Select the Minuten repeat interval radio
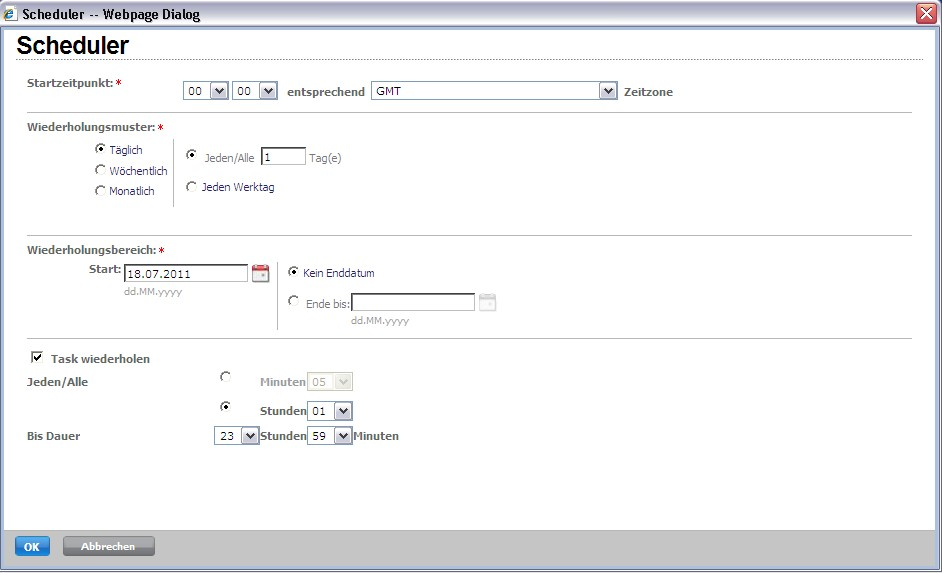 click(225, 377)
